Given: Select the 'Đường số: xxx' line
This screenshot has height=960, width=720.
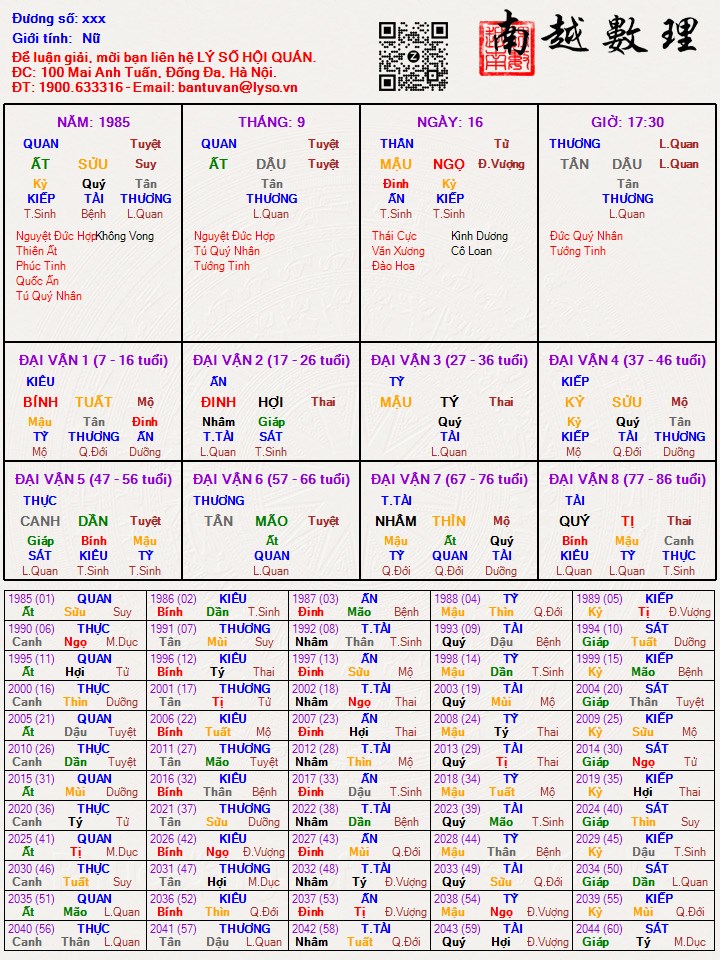Looking at the screenshot, I should coord(59,19).
